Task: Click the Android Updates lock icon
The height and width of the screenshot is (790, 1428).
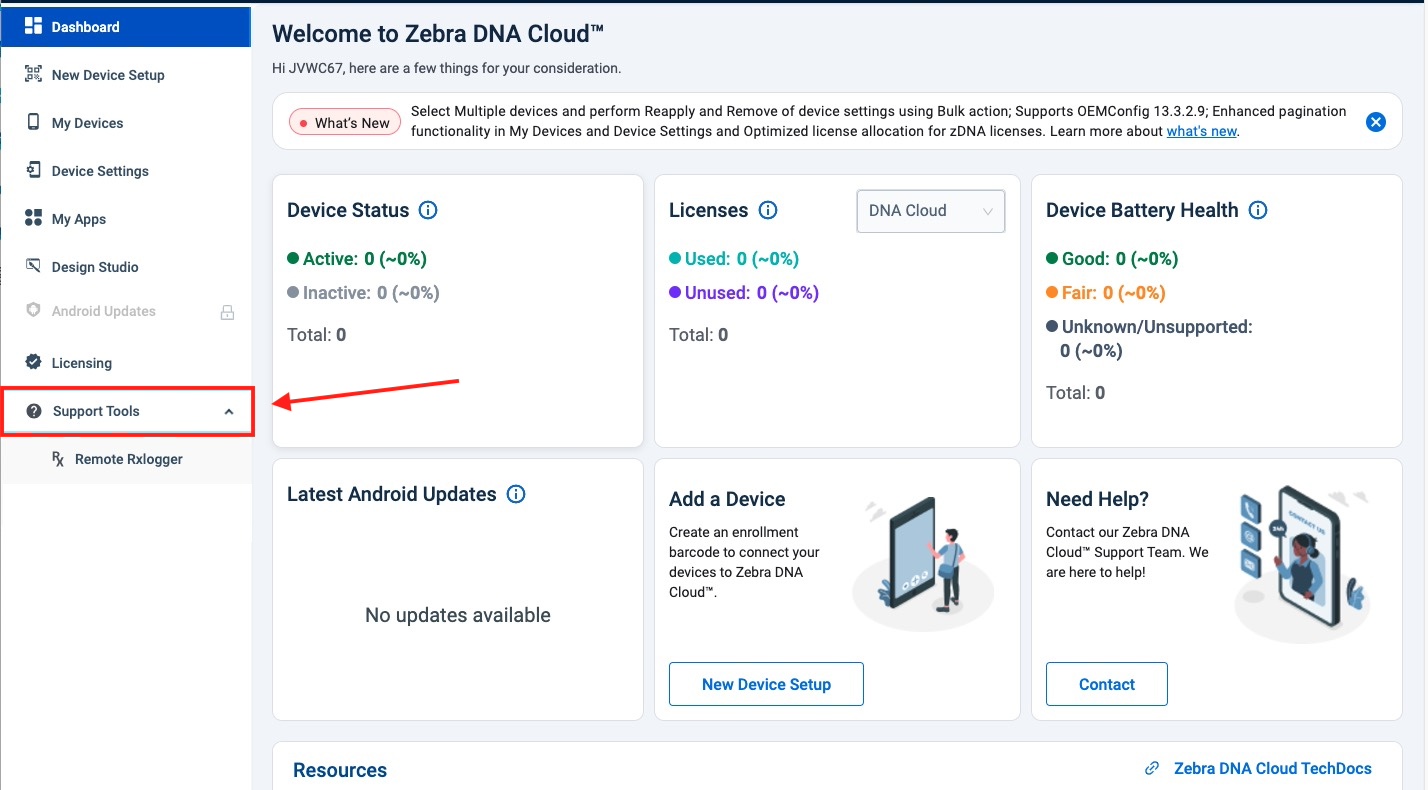Action: tap(227, 312)
